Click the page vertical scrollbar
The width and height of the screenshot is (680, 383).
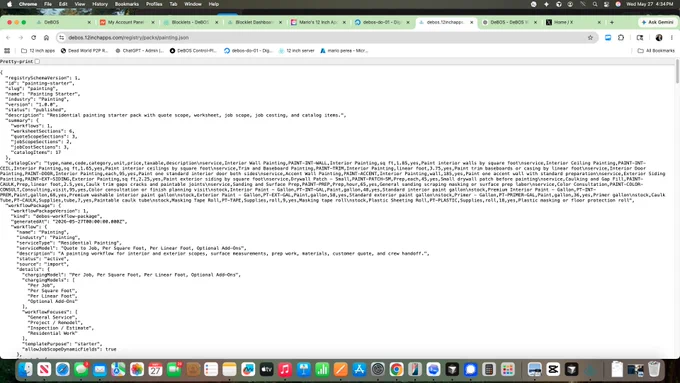[x=677, y=72]
